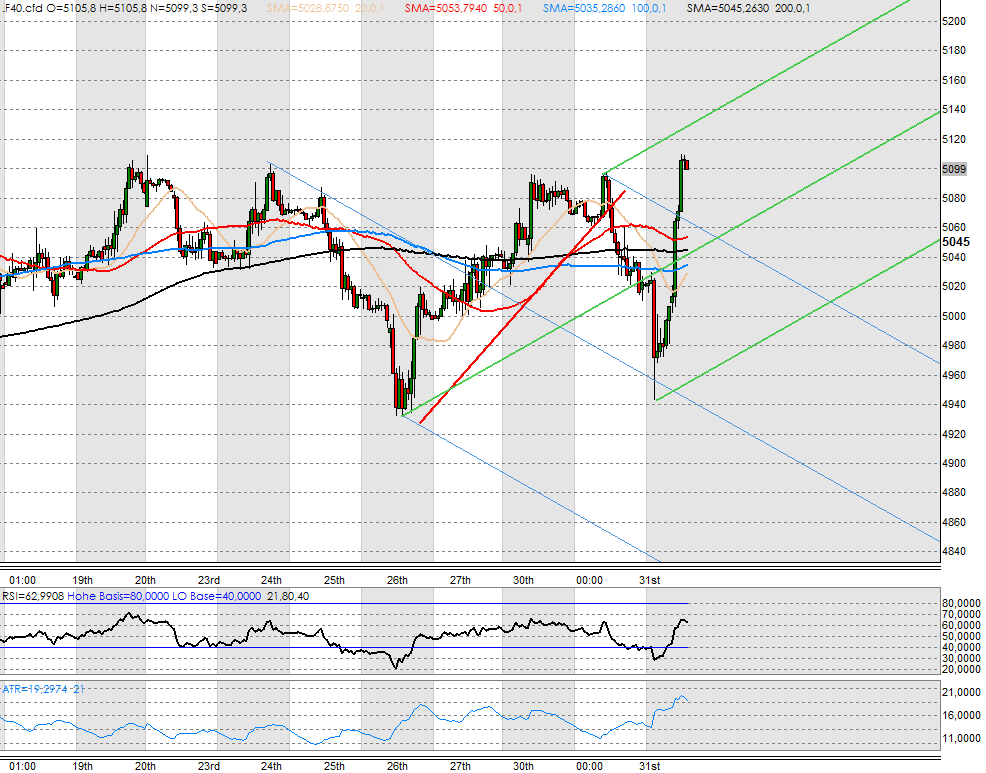Click the 16,0000 ATR scale label

[x=962, y=715]
